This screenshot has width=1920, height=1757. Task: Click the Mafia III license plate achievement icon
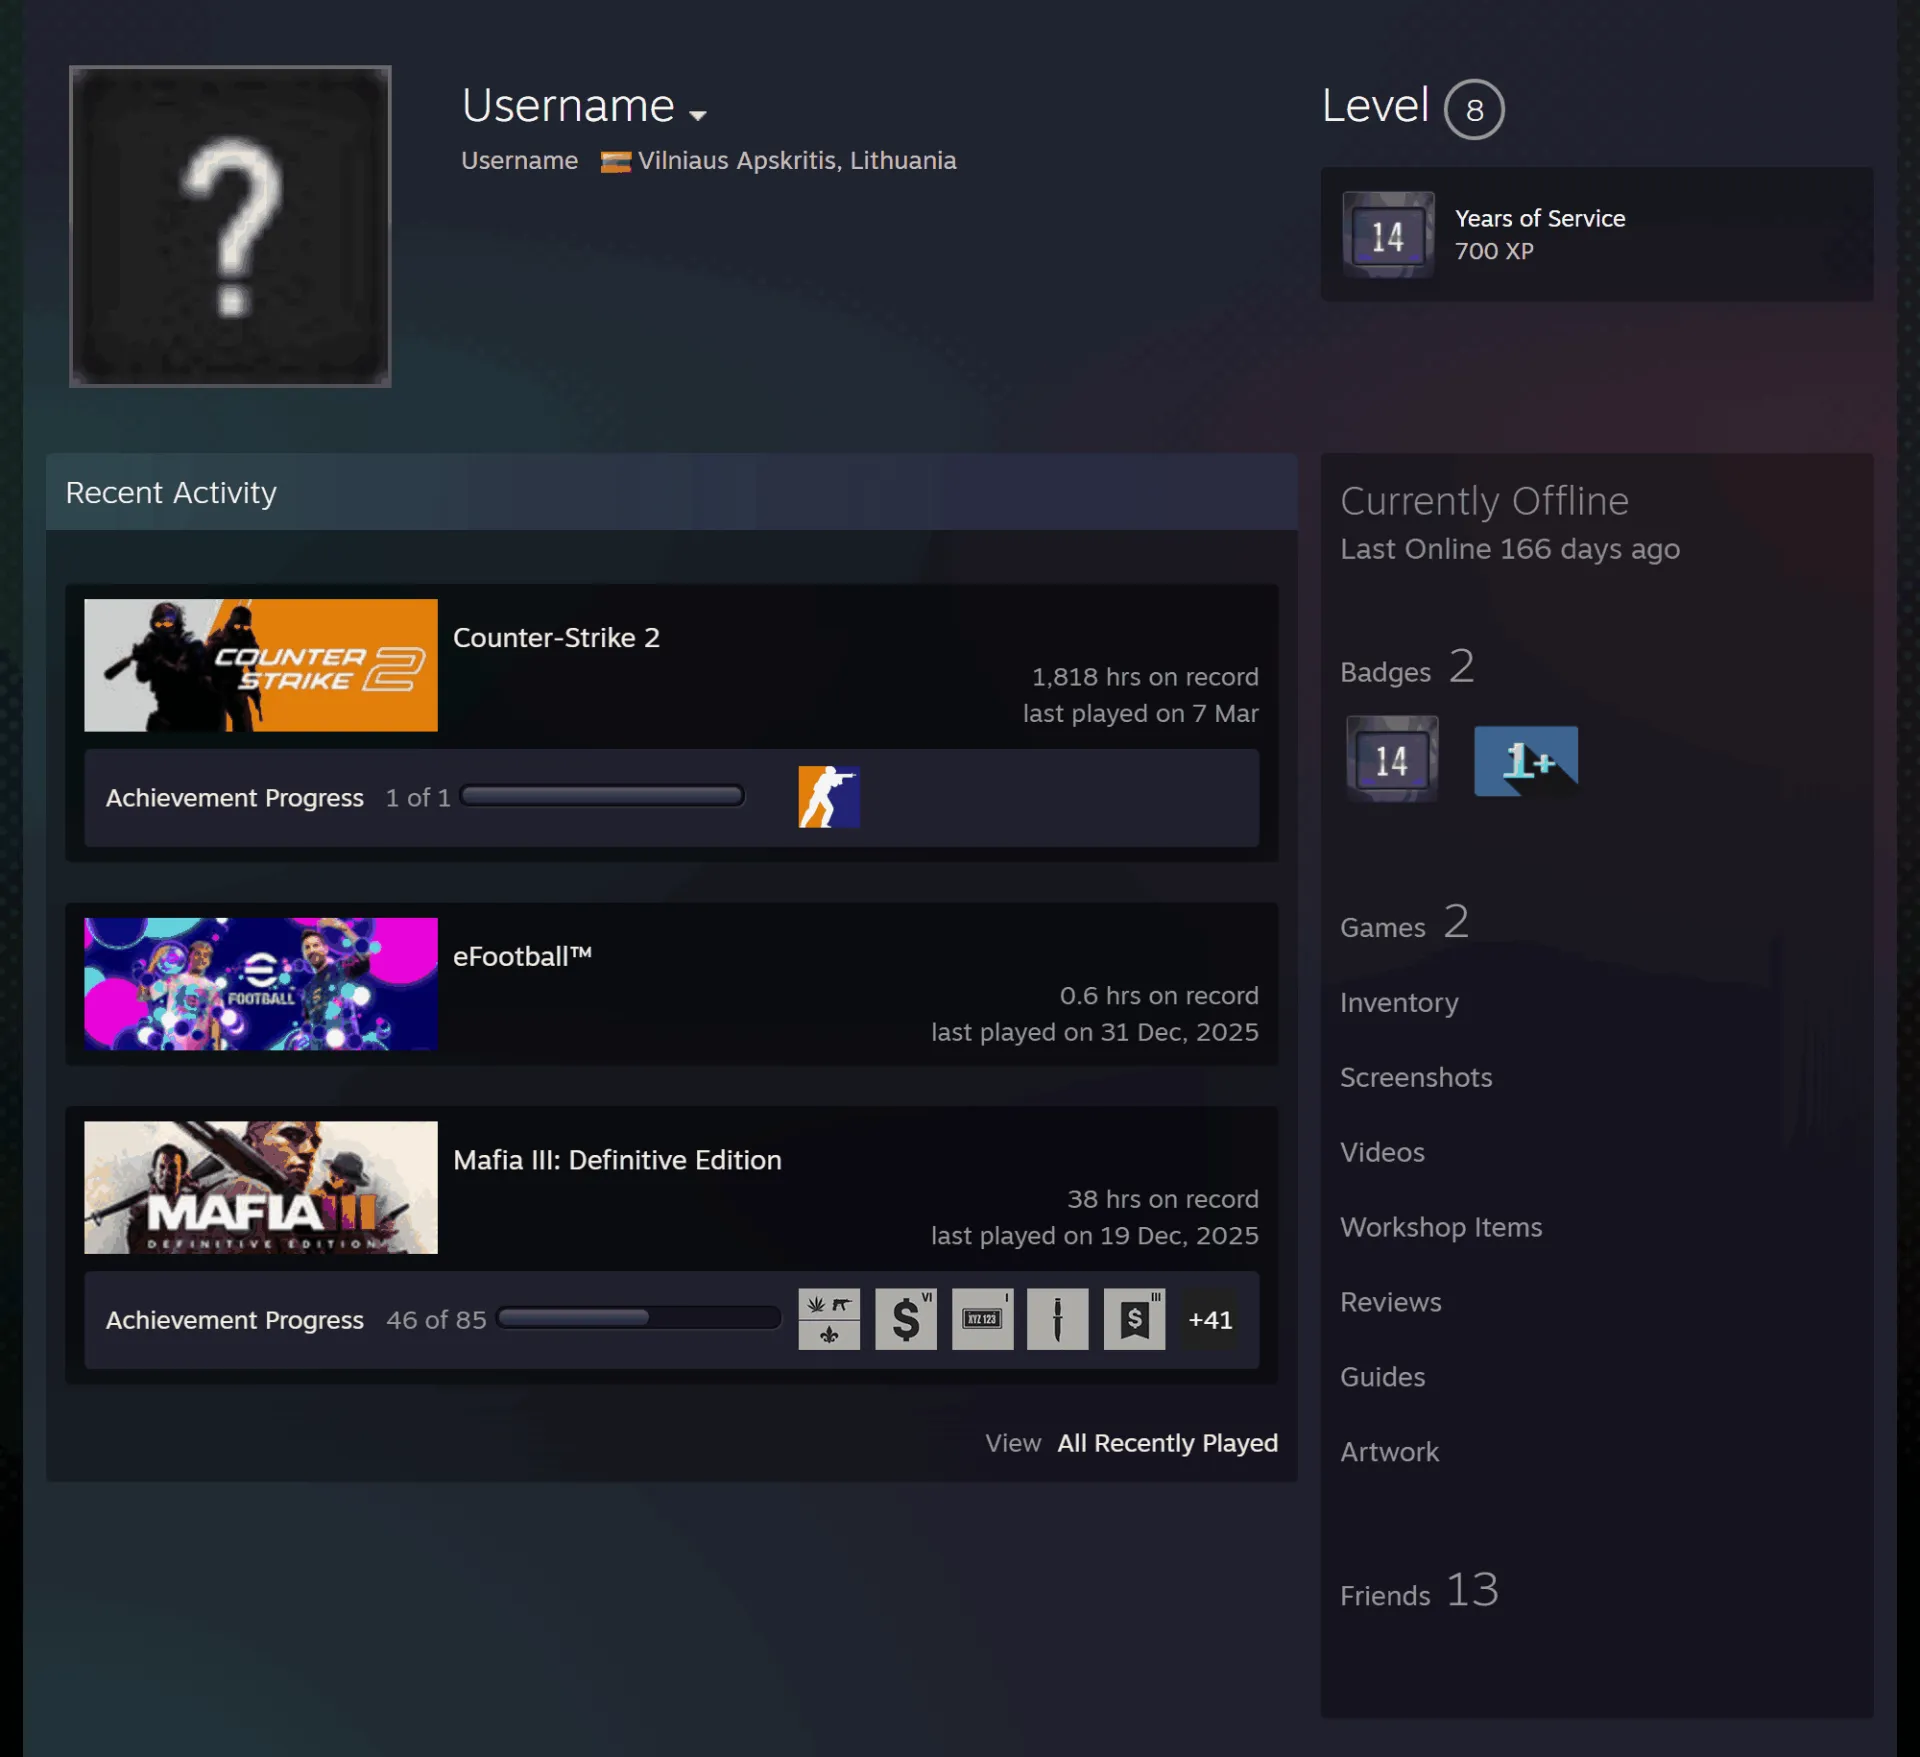click(x=983, y=1319)
